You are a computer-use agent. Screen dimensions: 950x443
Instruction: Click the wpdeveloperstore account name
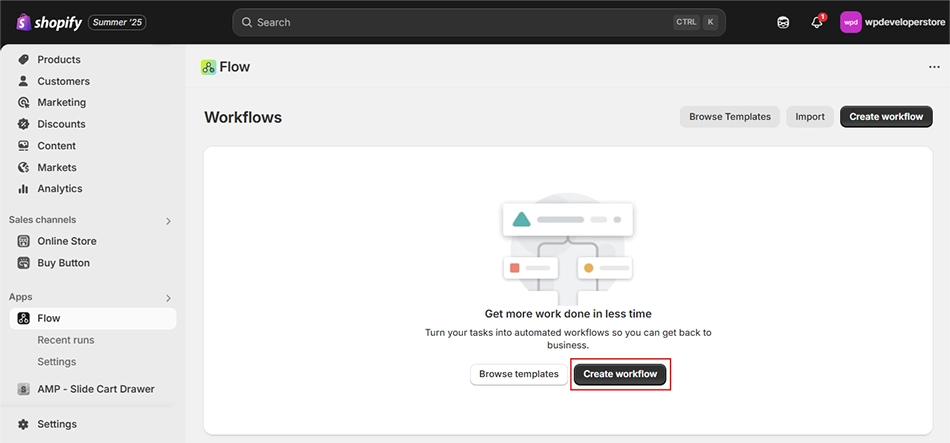[905, 22]
